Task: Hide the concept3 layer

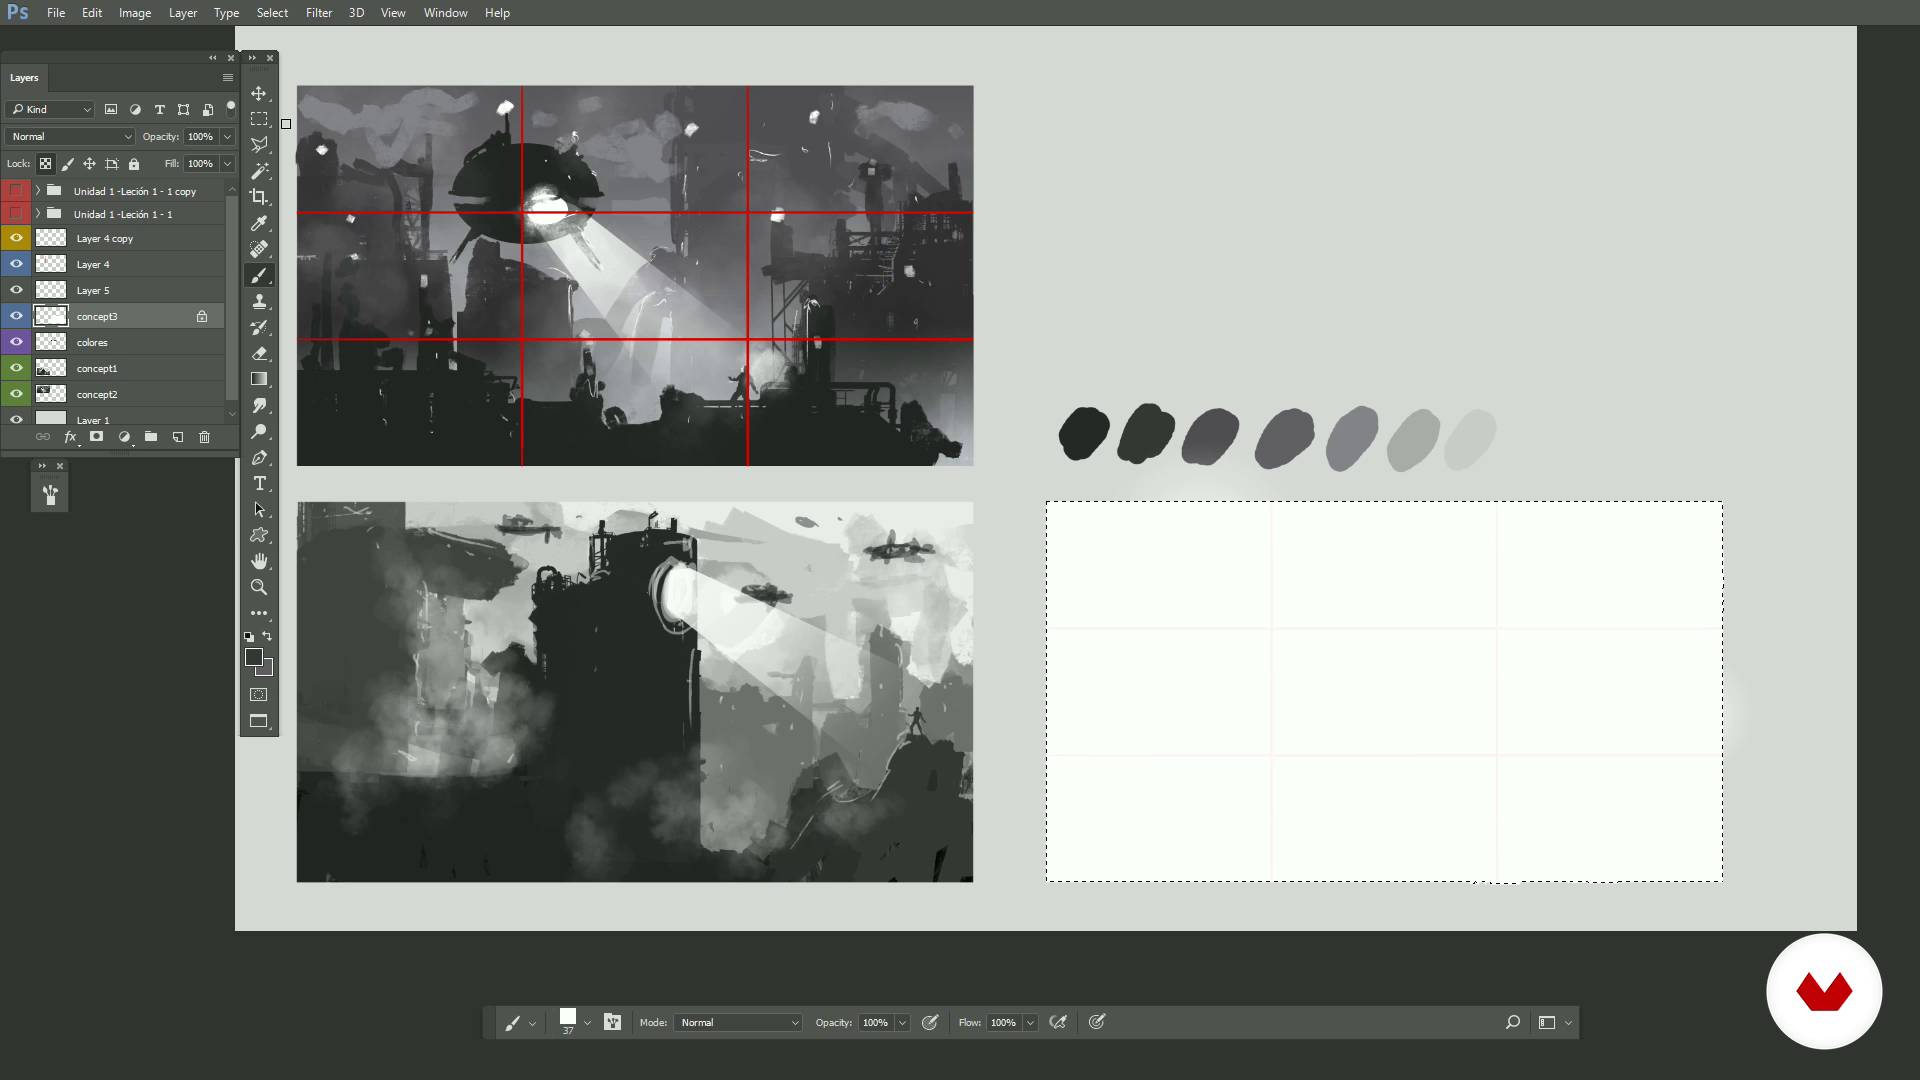Action: point(16,316)
